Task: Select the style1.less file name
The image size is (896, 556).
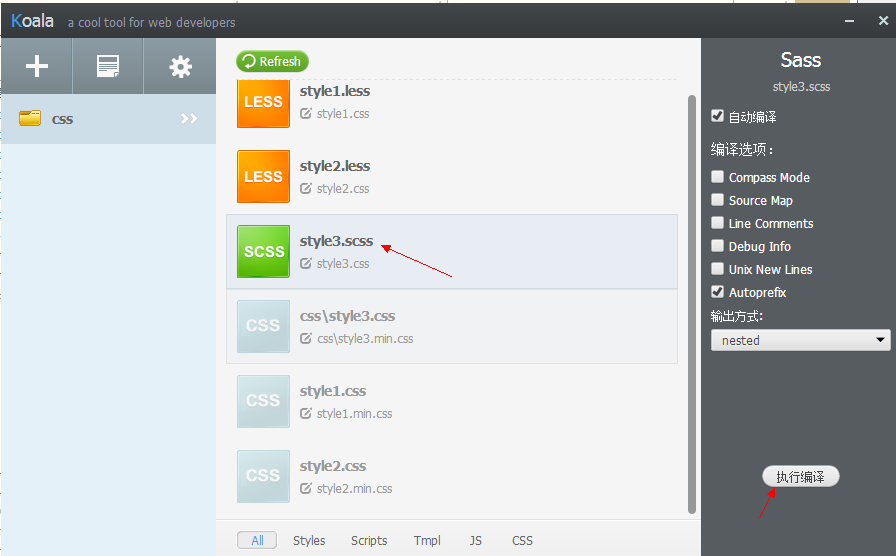Action: point(335,91)
